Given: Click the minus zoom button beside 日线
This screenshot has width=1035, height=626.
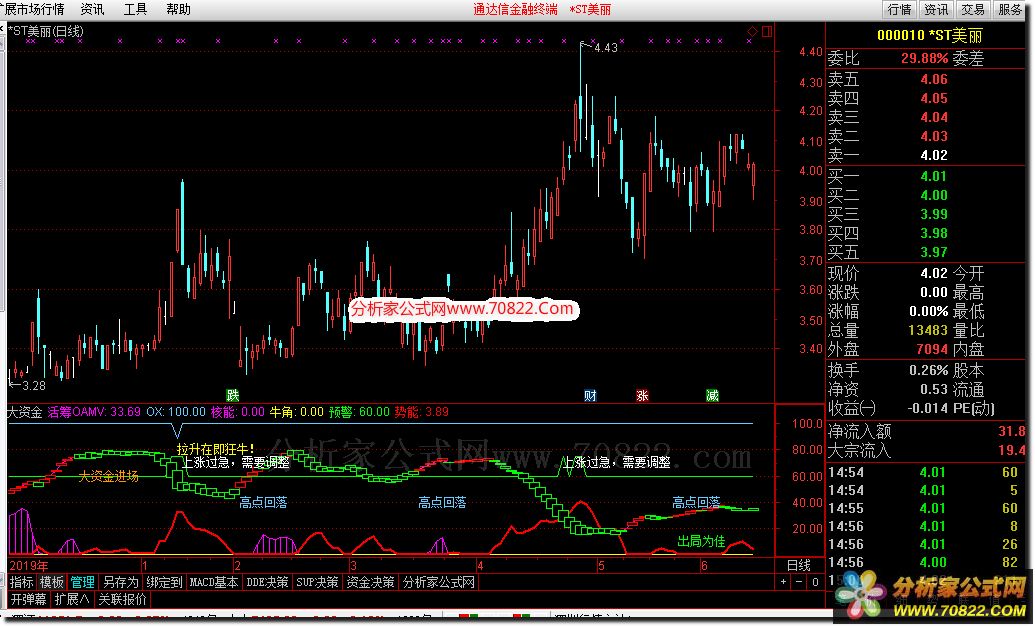Looking at the screenshot, I should 799,582.
